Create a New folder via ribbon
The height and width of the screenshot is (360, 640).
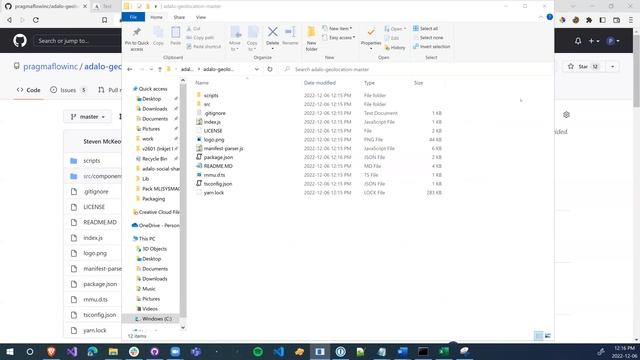click(x=311, y=38)
